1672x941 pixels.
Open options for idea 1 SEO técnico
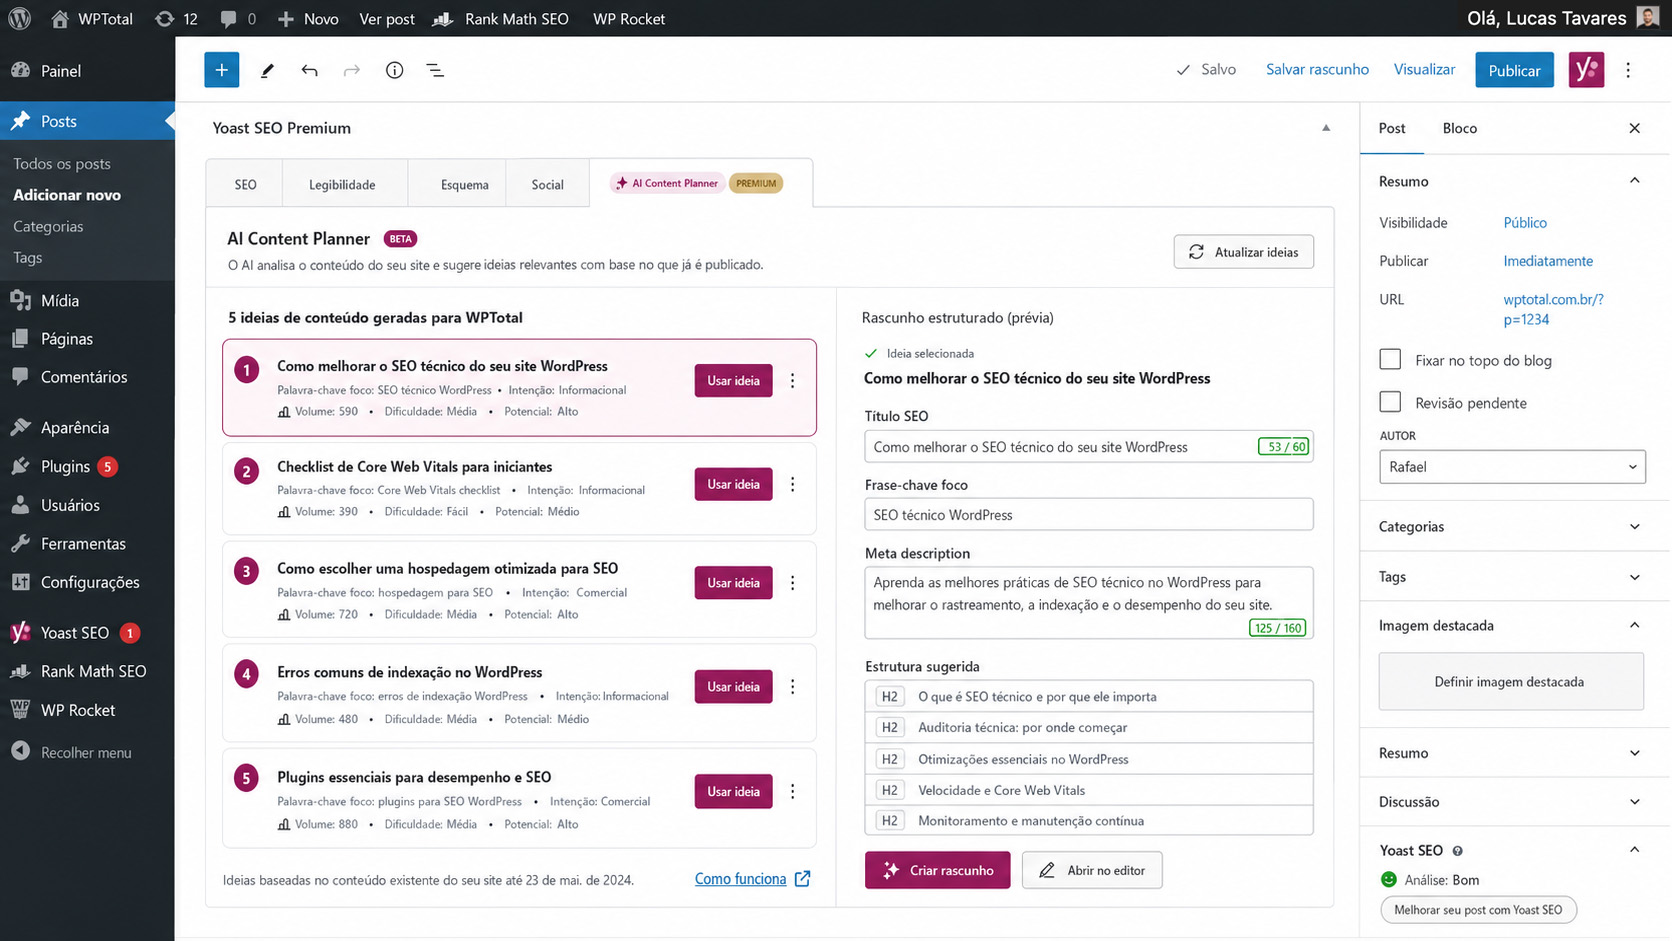pyautogui.click(x=793, y=381)
